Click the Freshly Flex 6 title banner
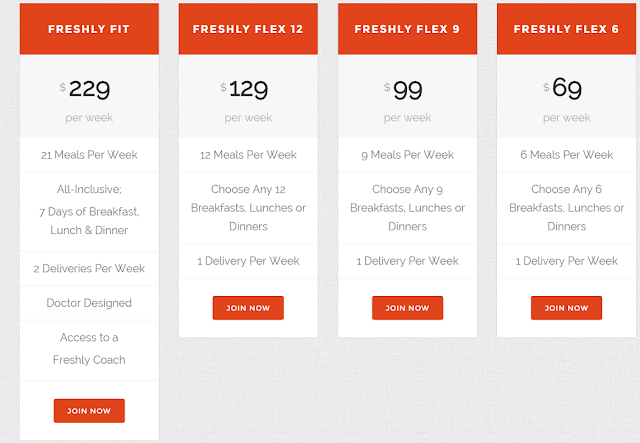Image resolution: width=640 pixels, height=443 pixels. tap(566, 29)
